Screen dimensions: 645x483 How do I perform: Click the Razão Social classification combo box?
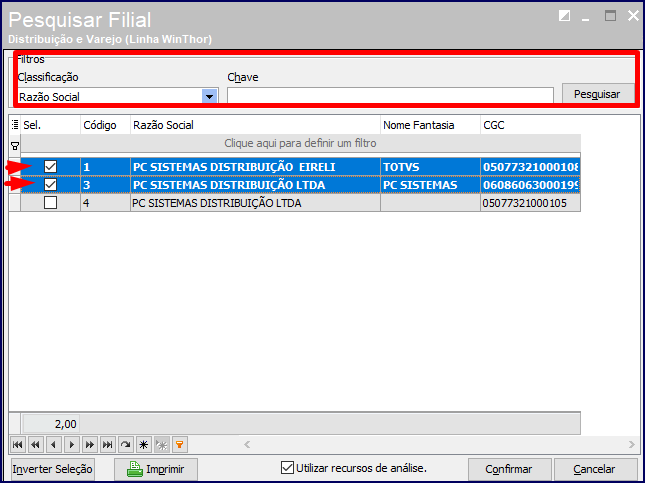[x=118, y=97]
